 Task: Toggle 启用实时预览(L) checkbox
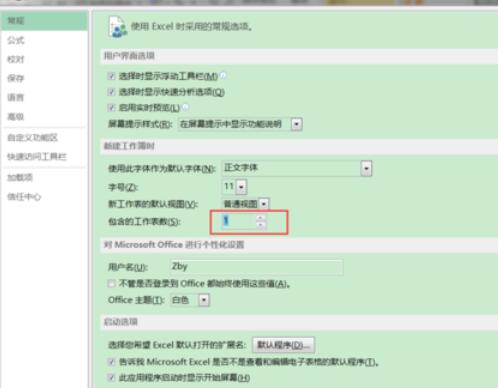tap(111, 107)
